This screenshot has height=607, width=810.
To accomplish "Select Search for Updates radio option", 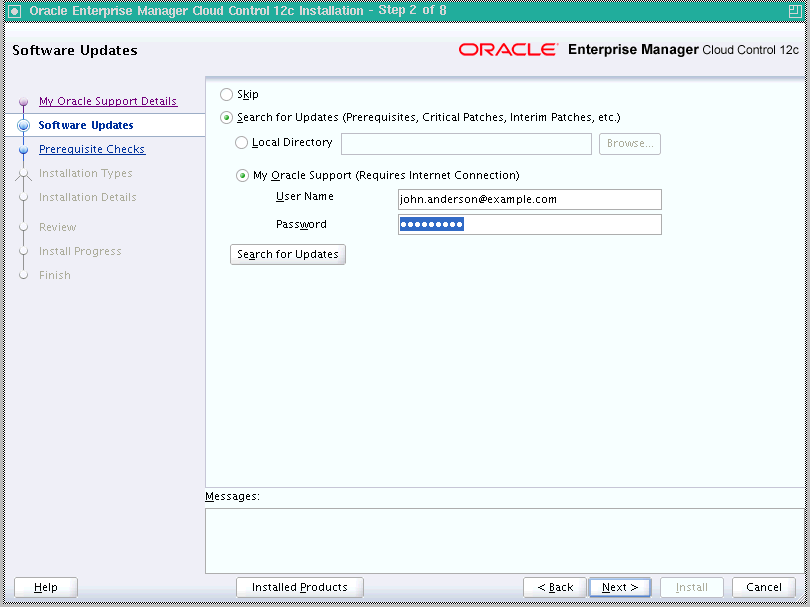I will 226,118.
